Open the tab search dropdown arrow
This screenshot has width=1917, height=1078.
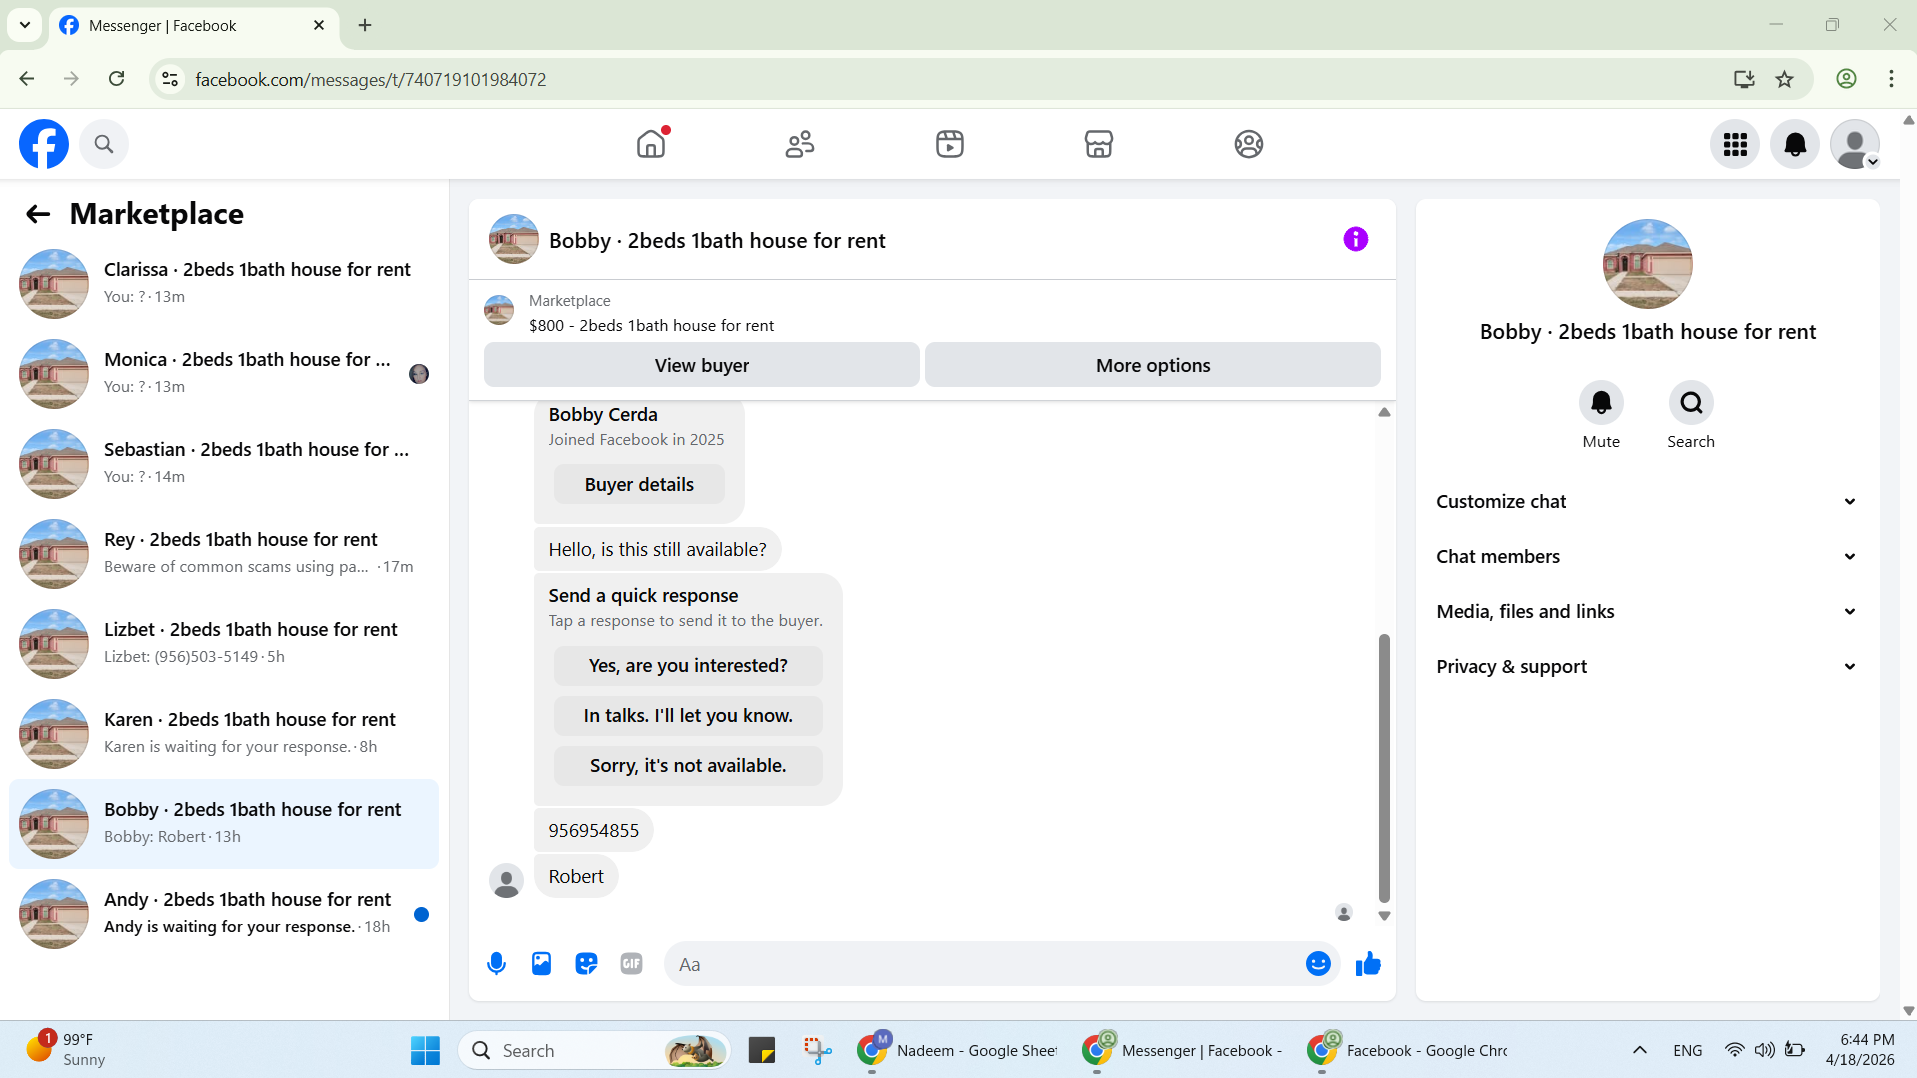(25, 25)
